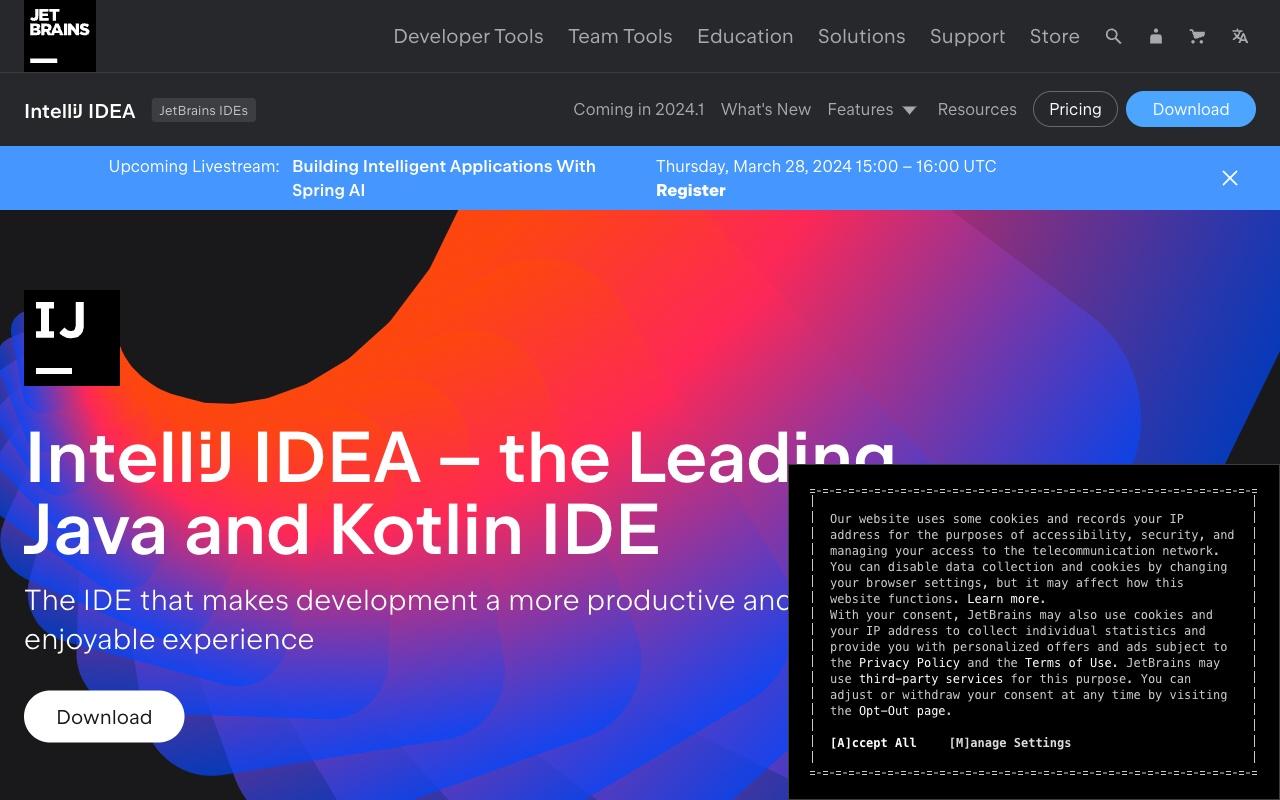Open the Education menu
1280x800 pixels.
(745, 36)
